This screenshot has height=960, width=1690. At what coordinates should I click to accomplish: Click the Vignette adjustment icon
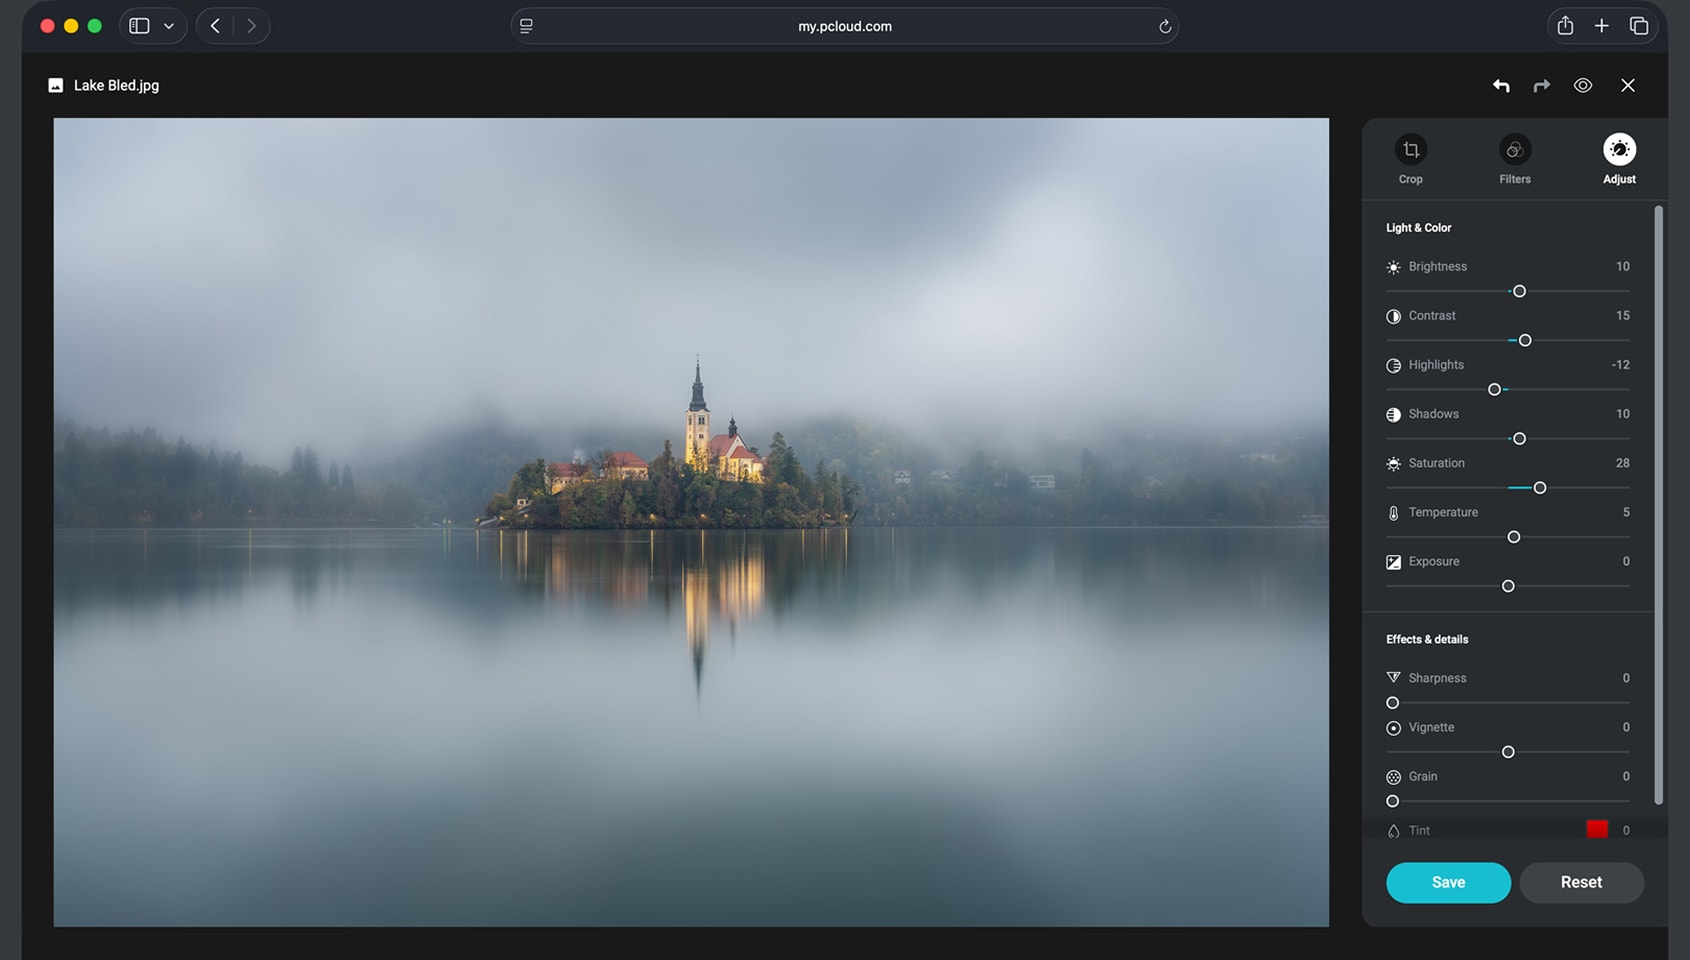1393,728
